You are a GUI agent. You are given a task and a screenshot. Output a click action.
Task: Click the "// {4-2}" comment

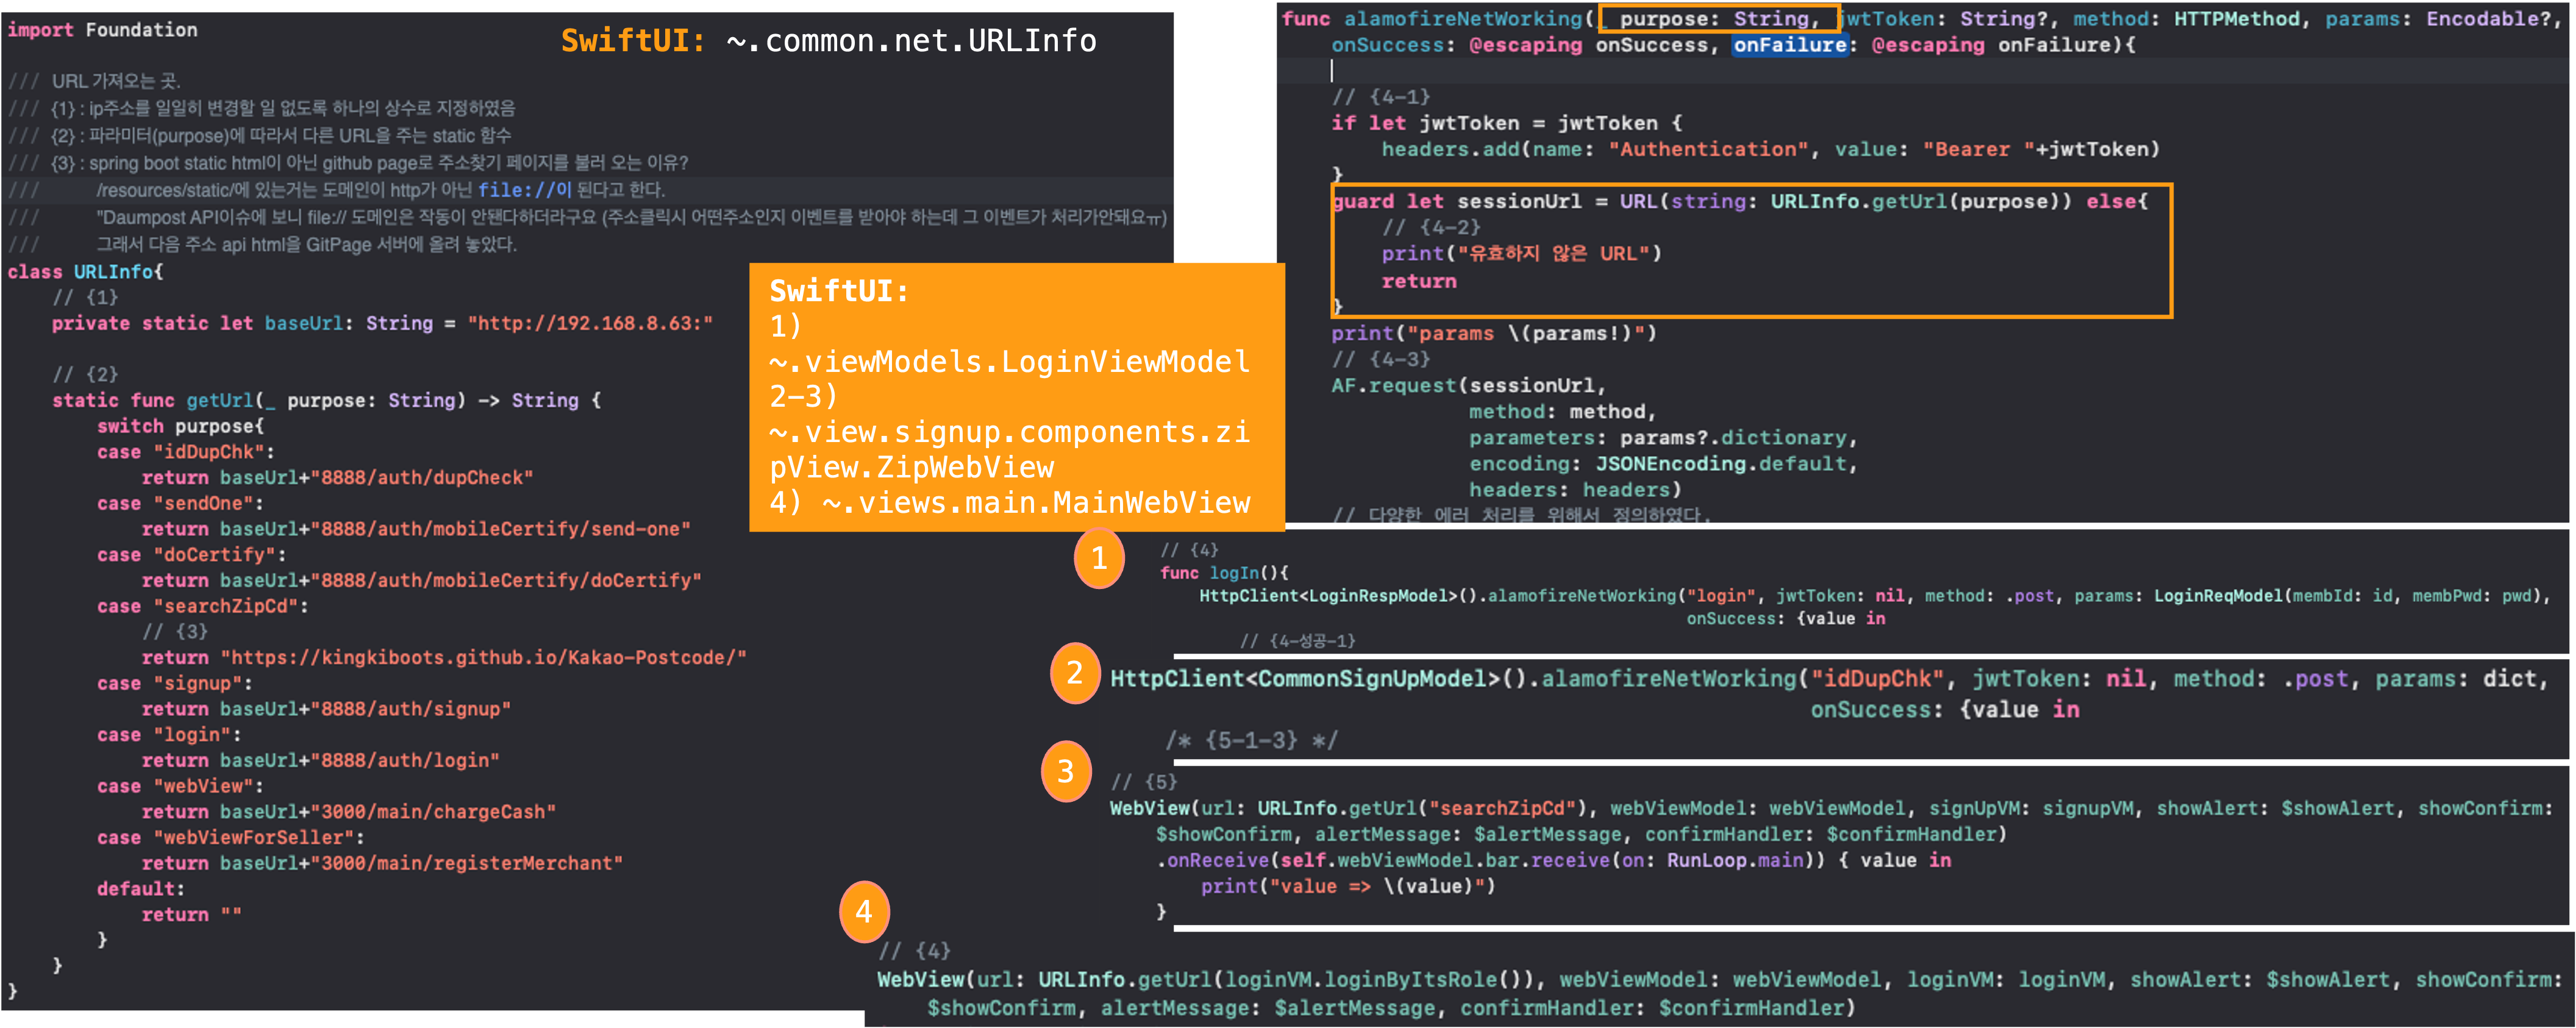[x=1431, y=228]
